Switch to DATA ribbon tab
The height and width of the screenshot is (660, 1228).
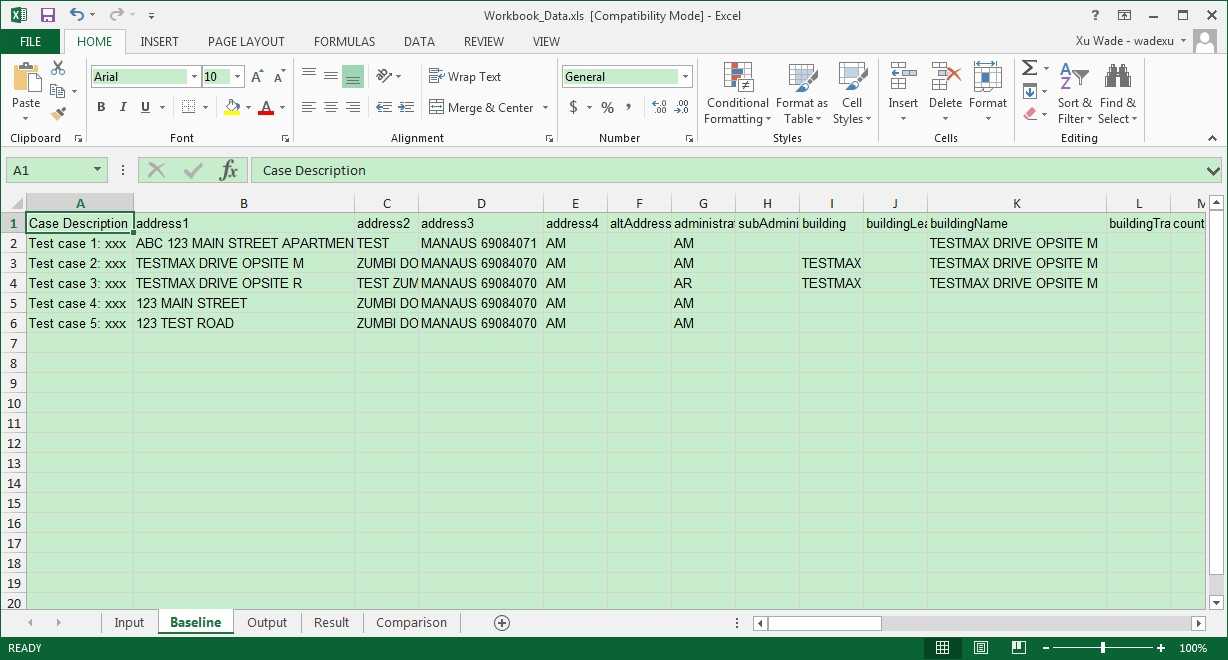419,42
